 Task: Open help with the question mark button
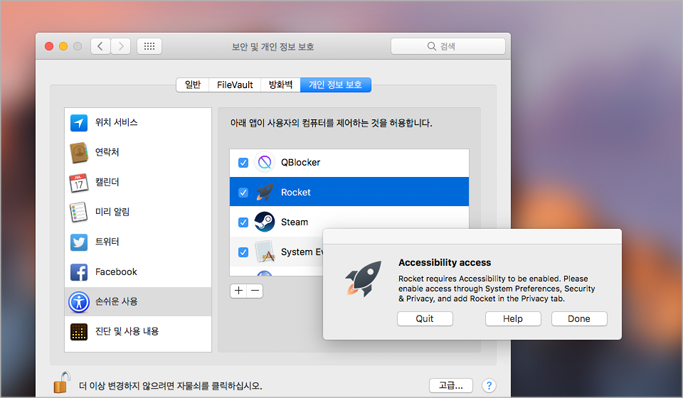point(489,385)
